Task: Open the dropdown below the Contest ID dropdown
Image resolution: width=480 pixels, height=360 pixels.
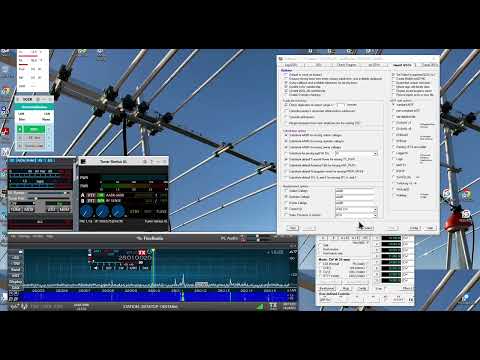Action: click(x=375, y=215)
